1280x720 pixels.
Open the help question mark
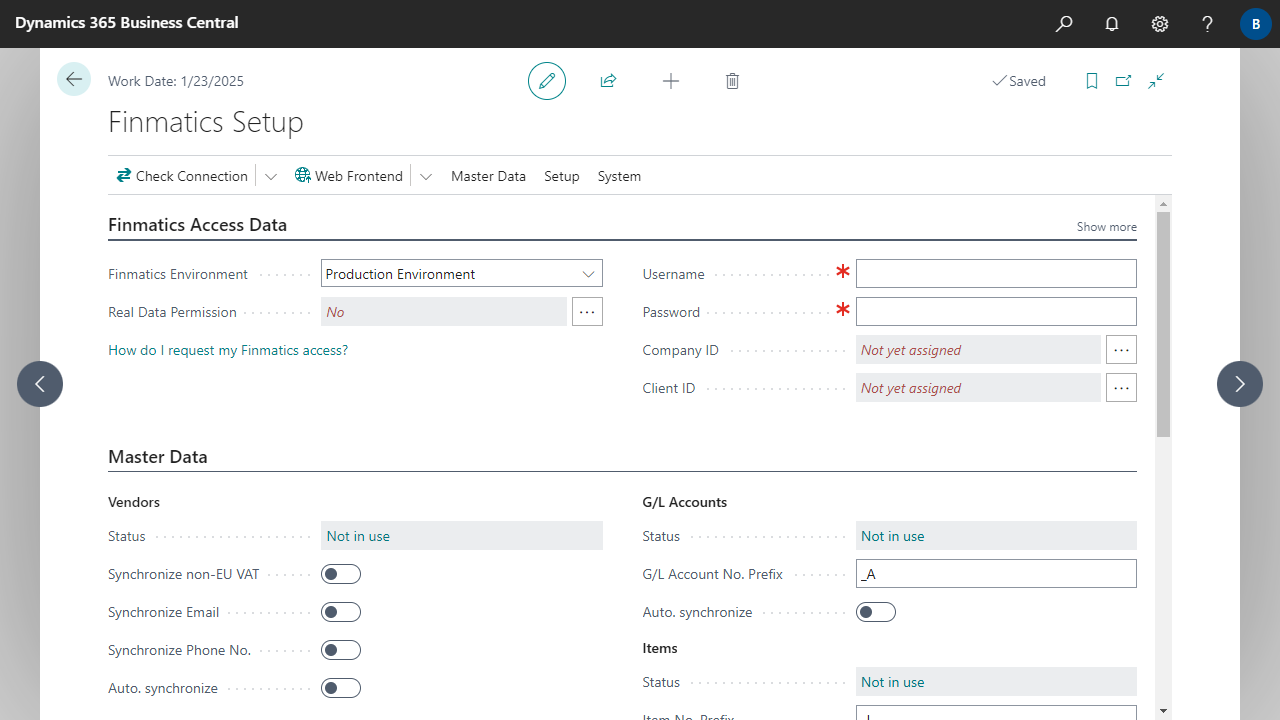tap(1208, 24)
